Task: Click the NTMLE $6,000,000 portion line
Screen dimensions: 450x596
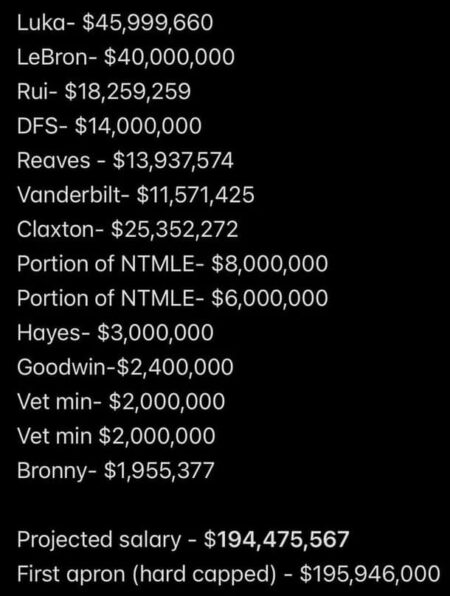Action: (x=173, y=299)
